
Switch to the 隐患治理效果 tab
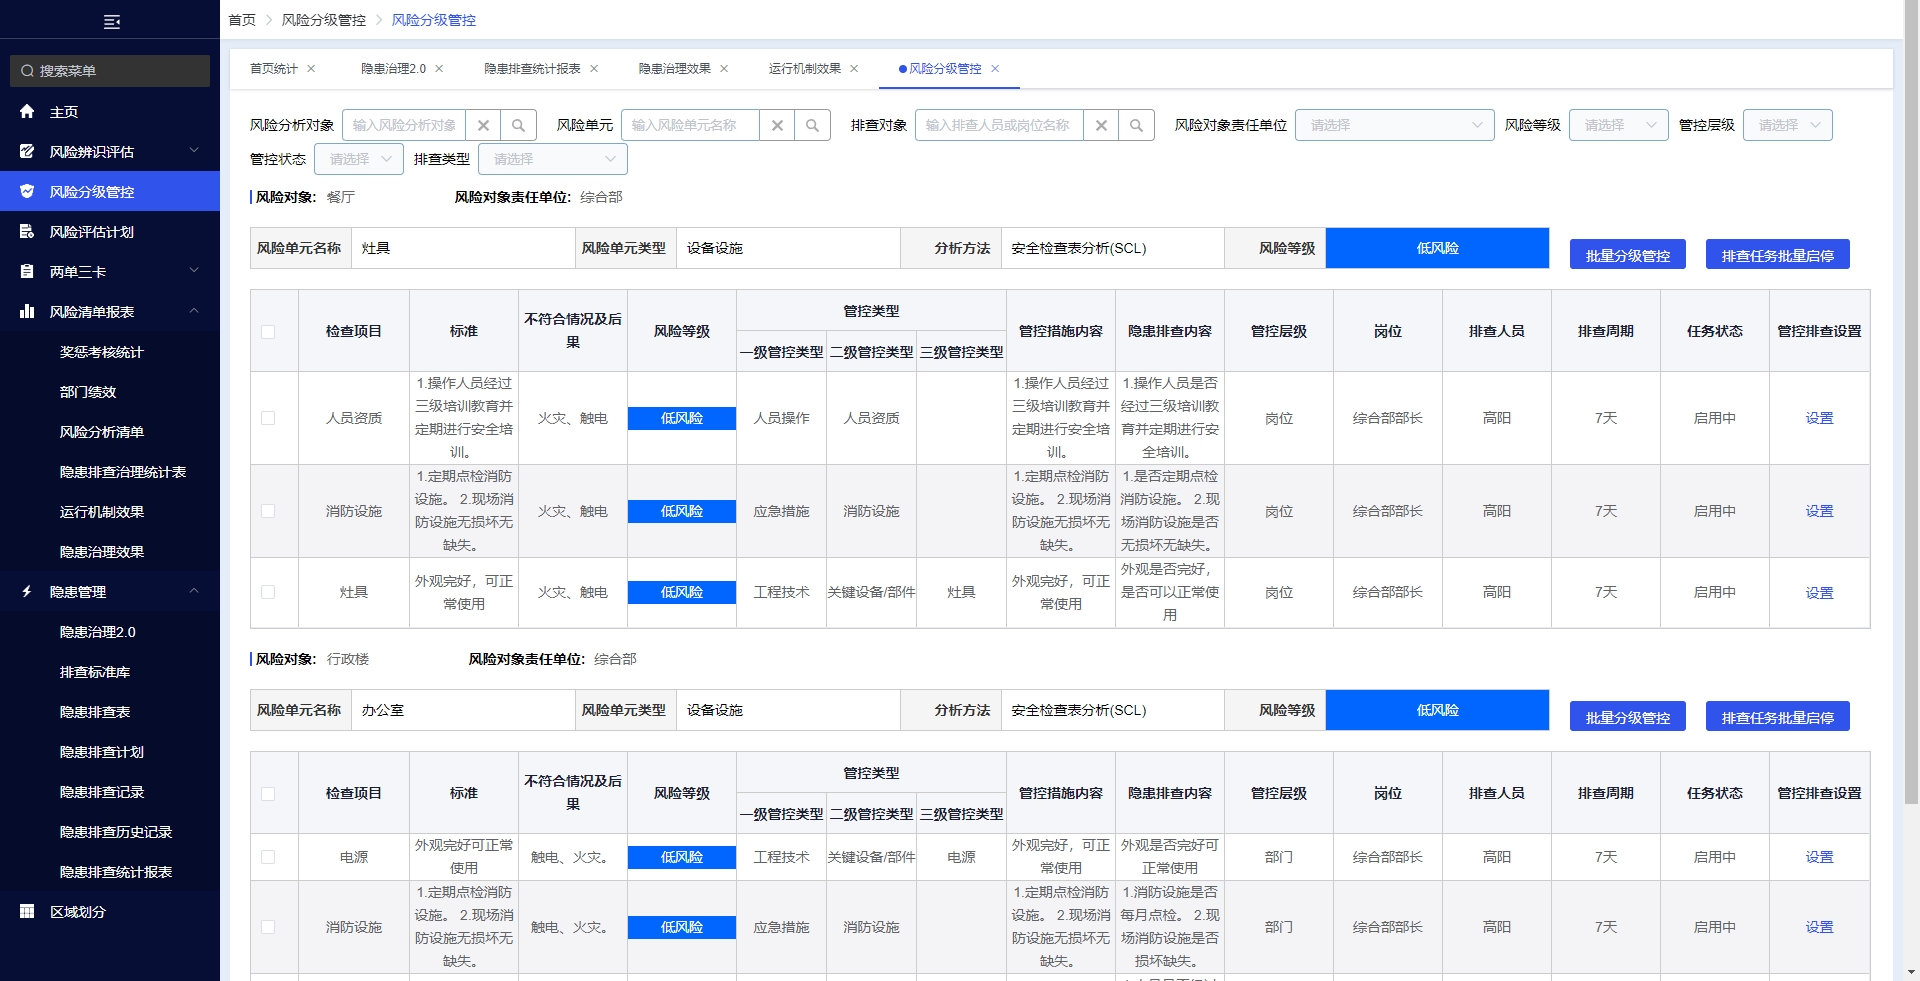click(674, 69)
